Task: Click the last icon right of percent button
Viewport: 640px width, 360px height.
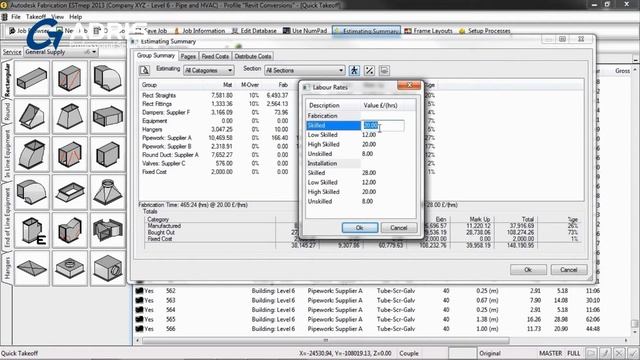Action: pyautogui.click(x=384, y=70)
